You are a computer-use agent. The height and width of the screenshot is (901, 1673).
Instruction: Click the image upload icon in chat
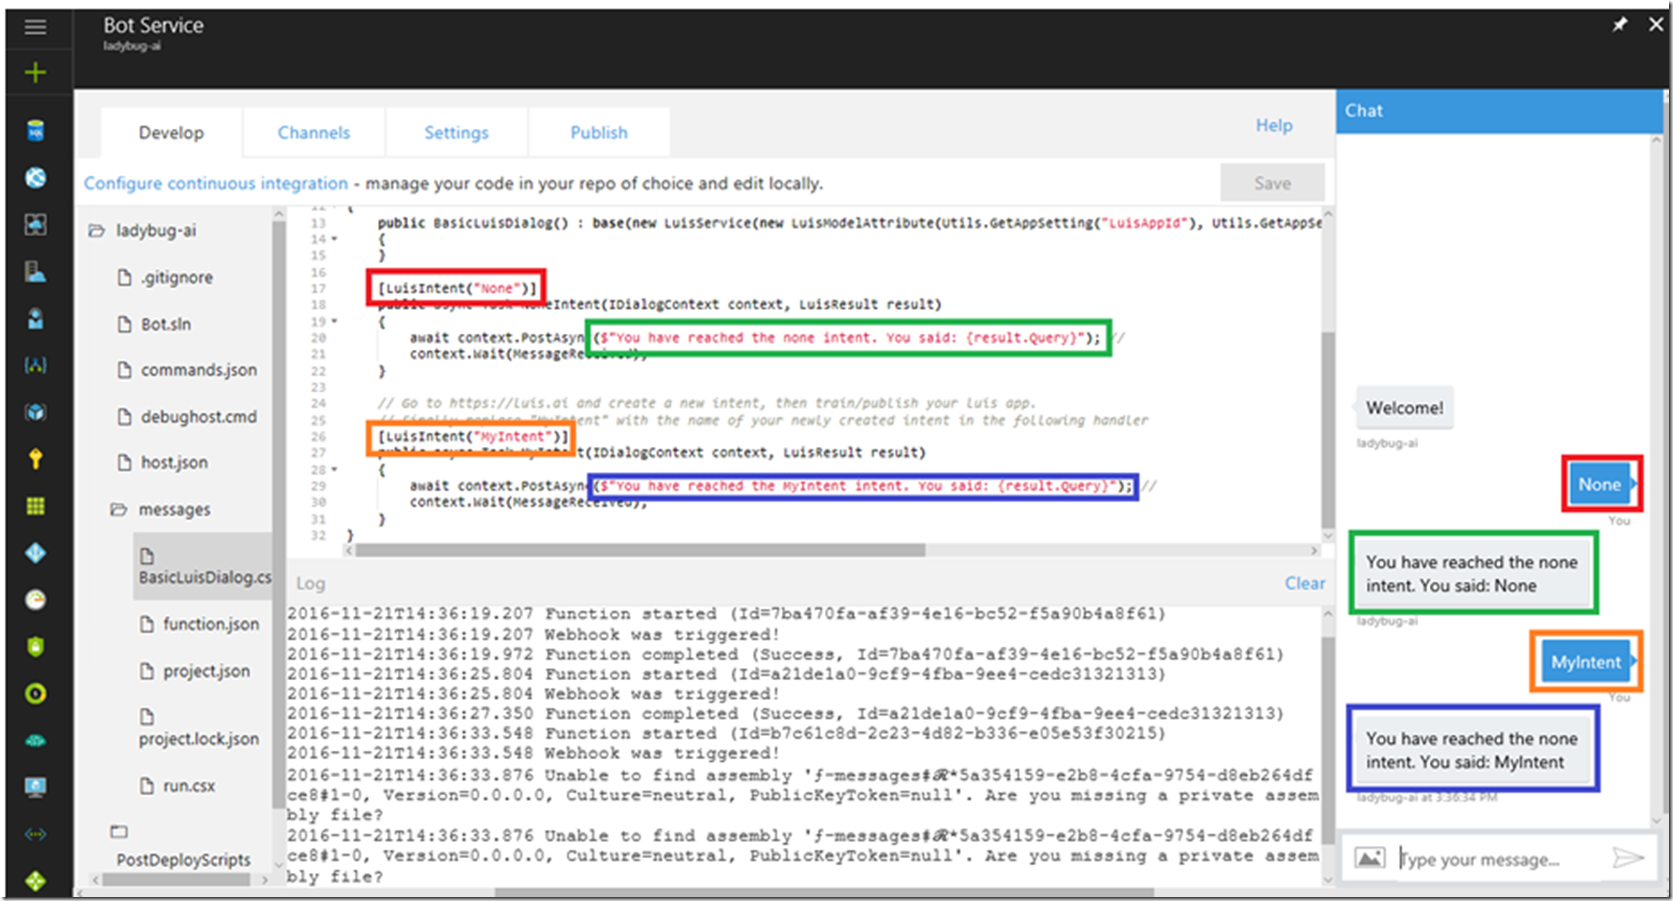click(x=1369, y=857)
